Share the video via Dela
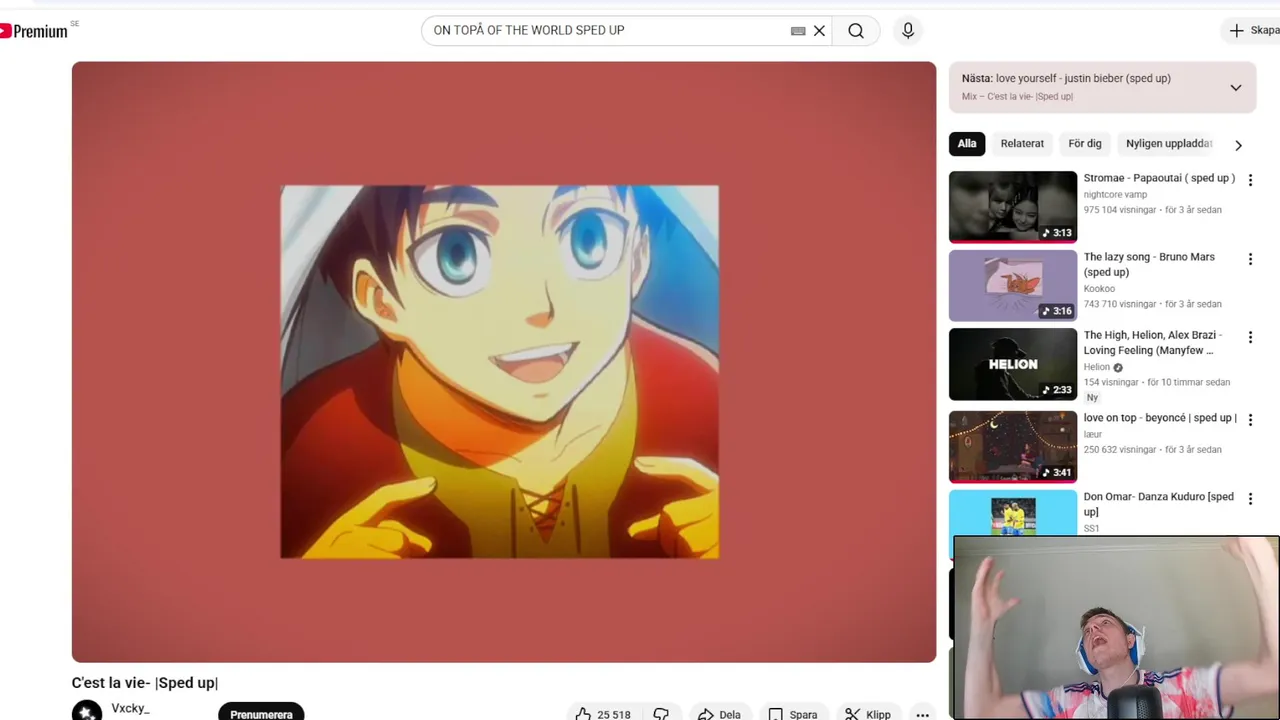Screen dimensions: 1280x720 pyautogui.click(x=719, y=714)
